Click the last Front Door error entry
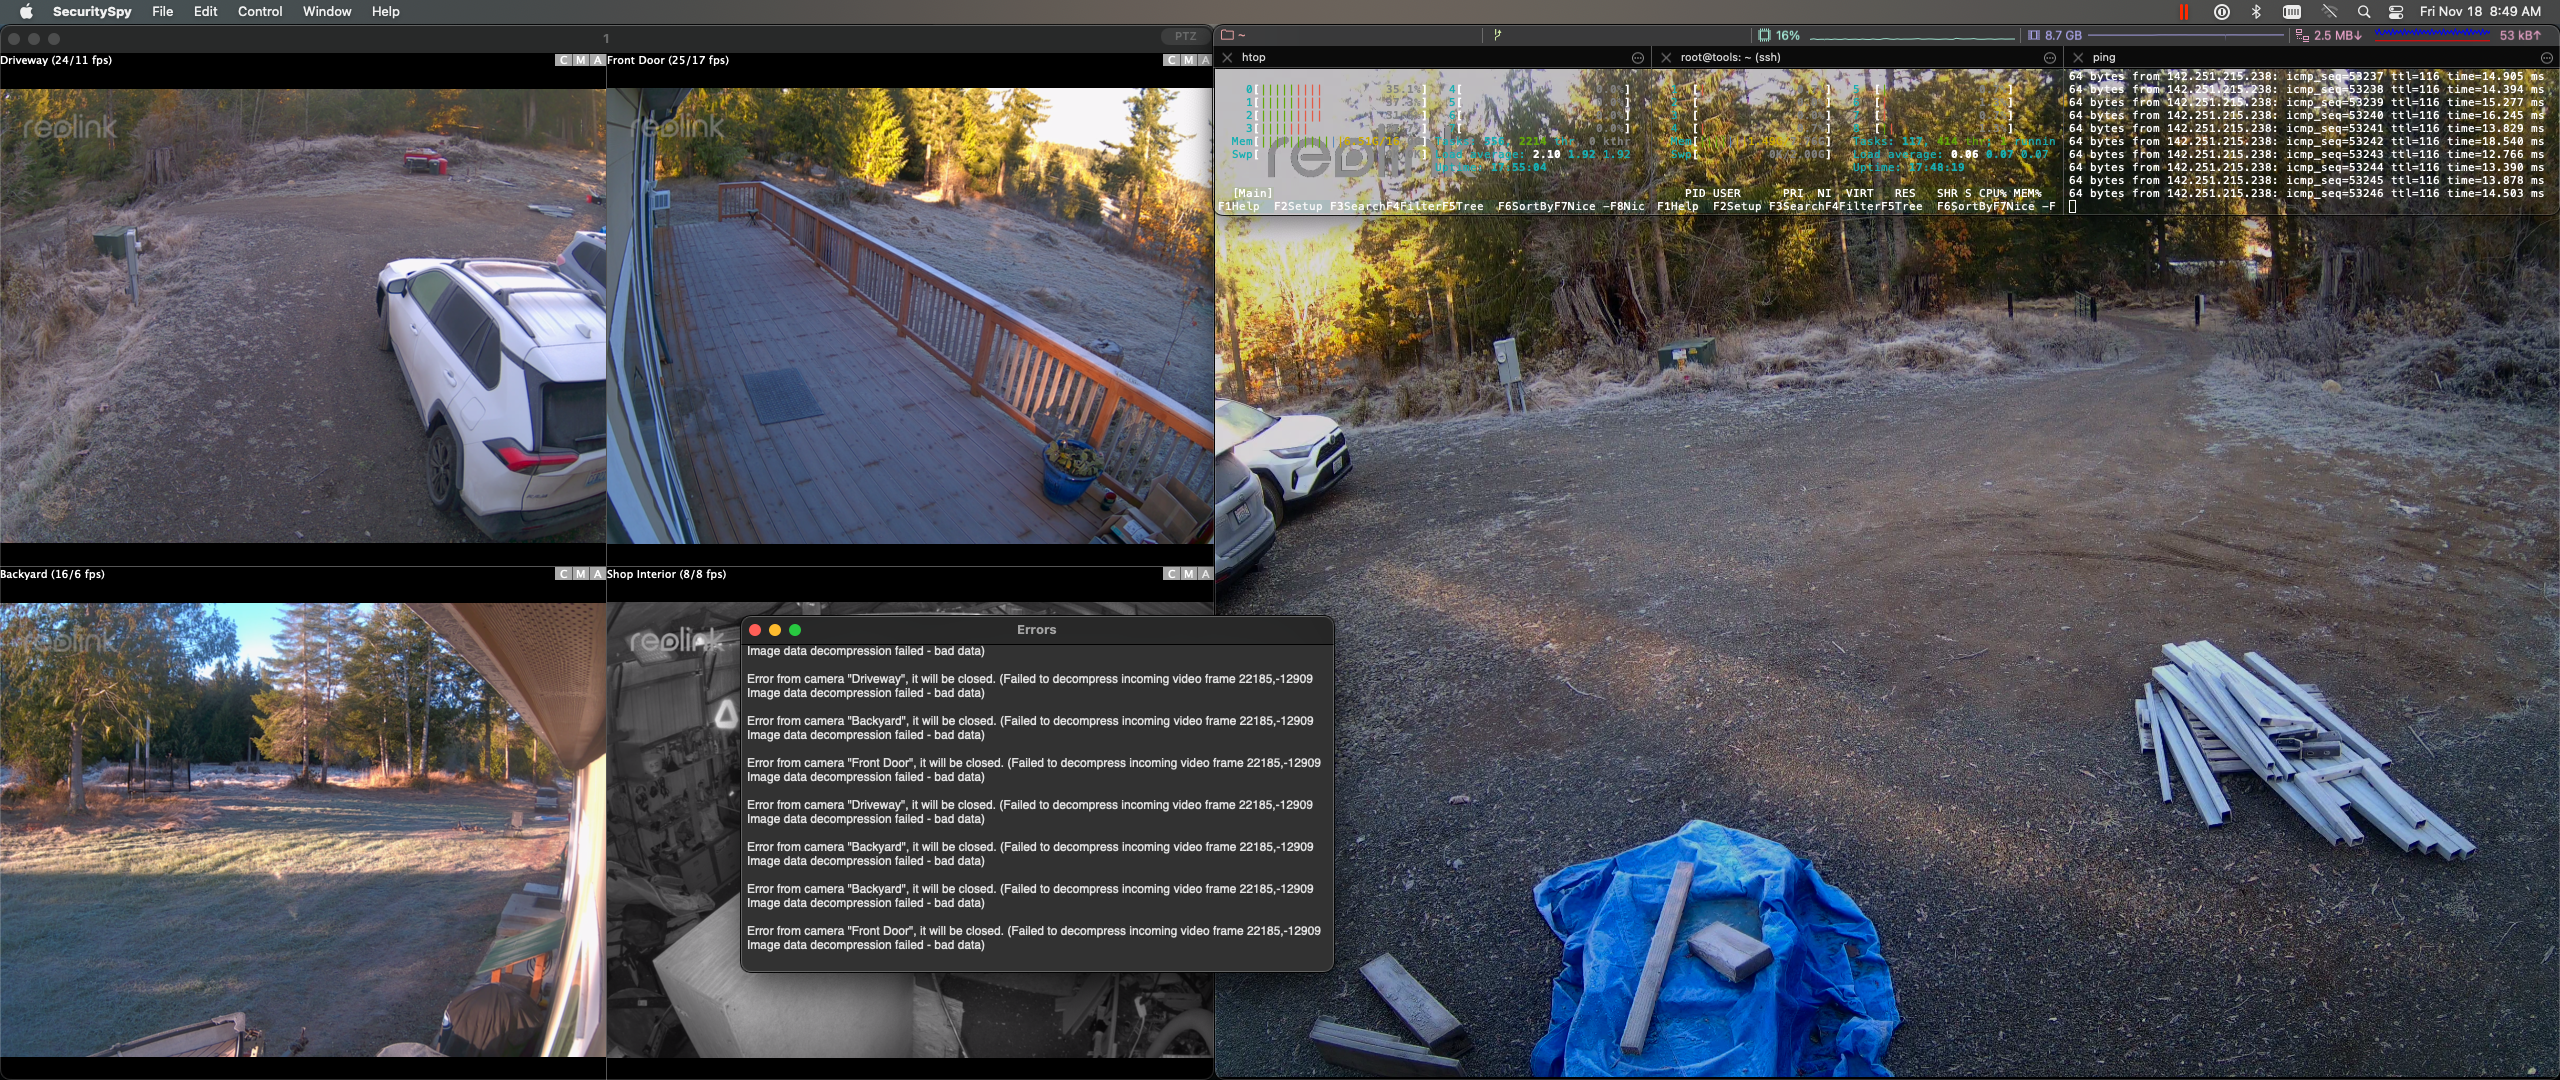Screen dimensions: 2560x1080 (1034, 938)
